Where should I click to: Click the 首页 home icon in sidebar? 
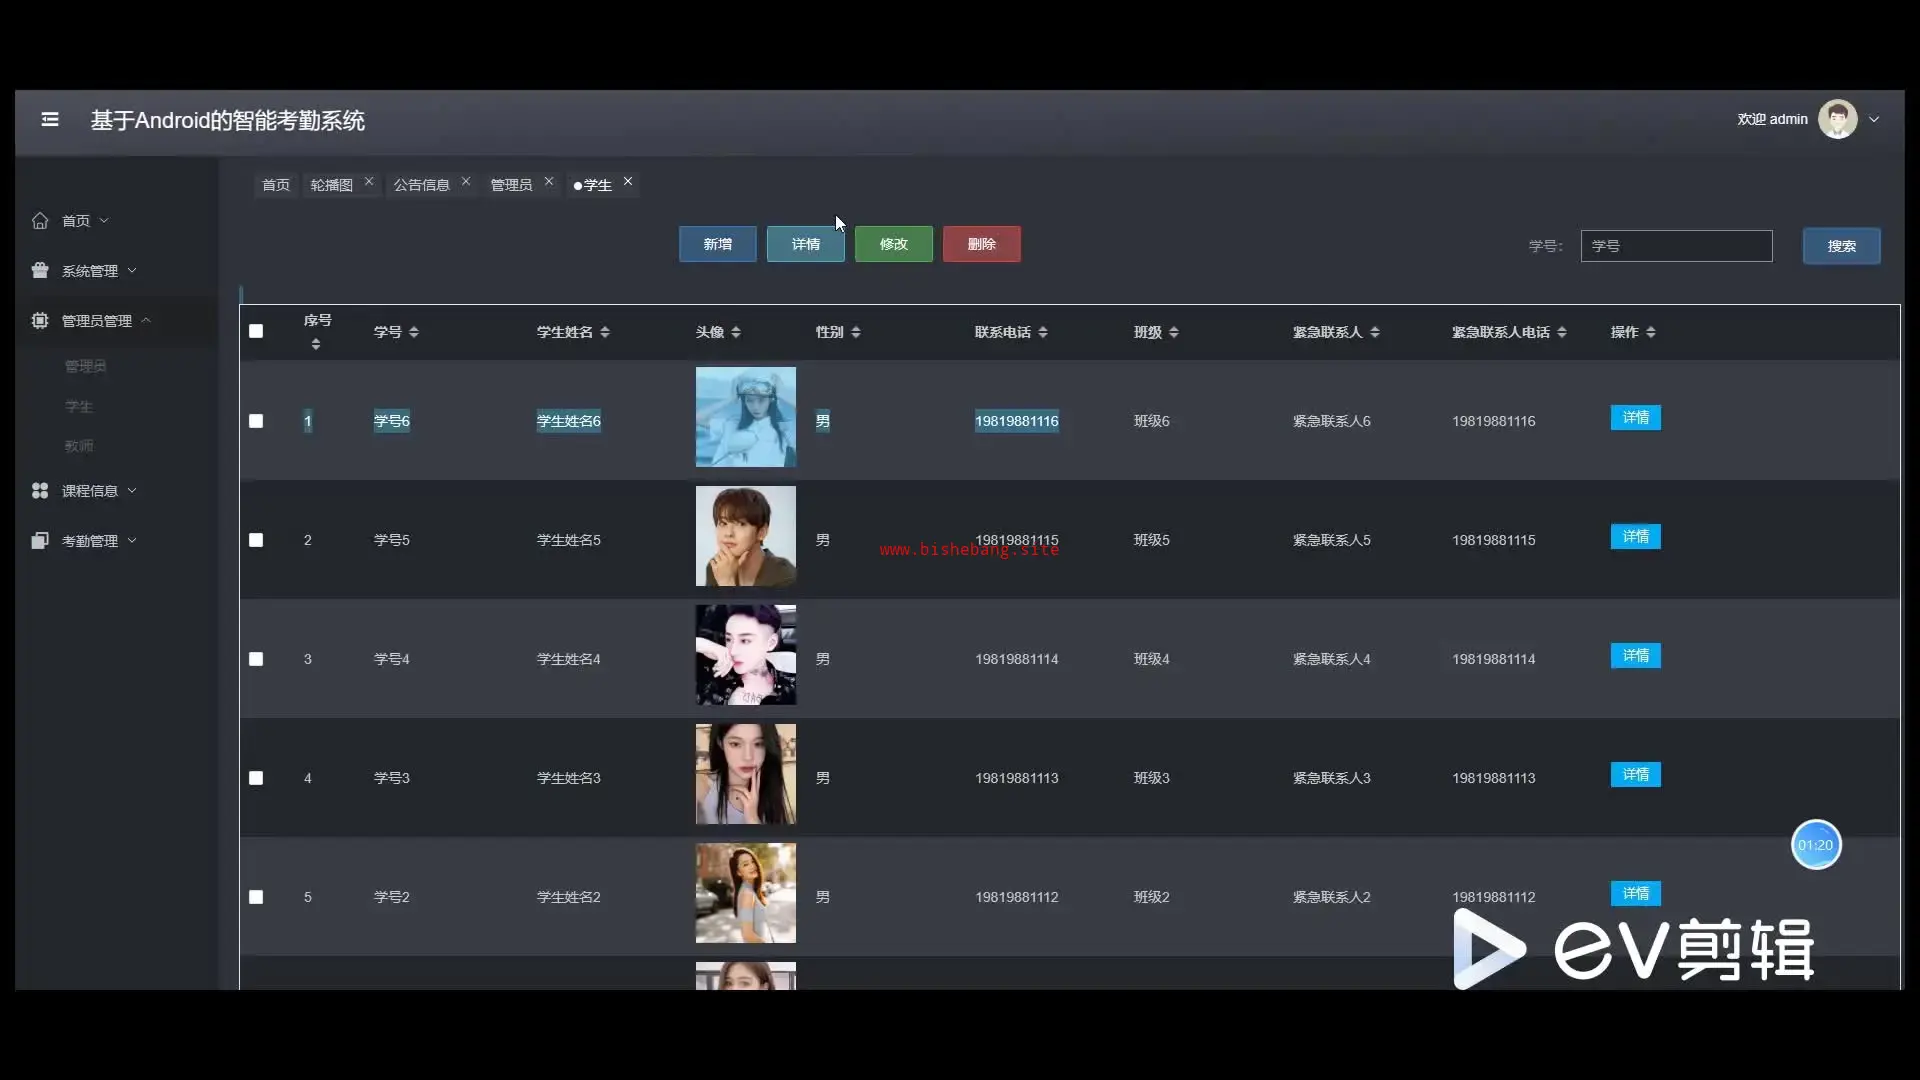tap(40, 220)
